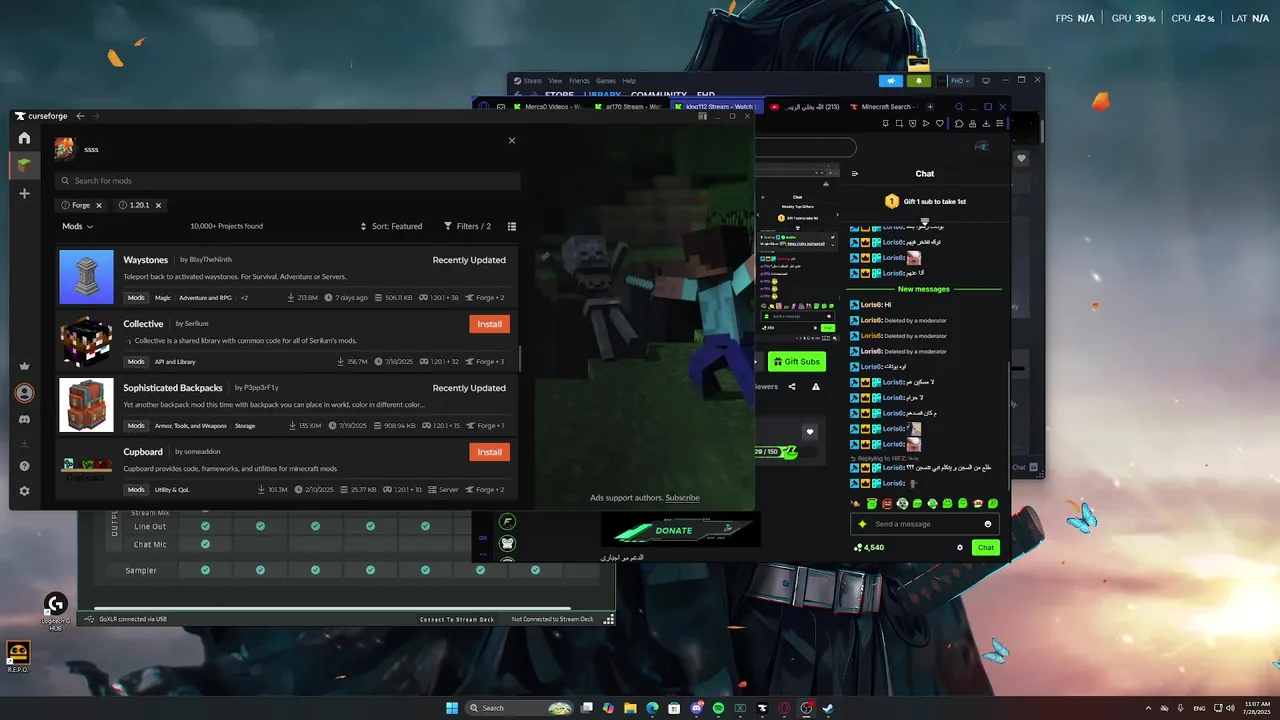Toggle the third Line Out routing checkmark
1280x720 pixels.
pyautogui.click(x=315, y=526)
